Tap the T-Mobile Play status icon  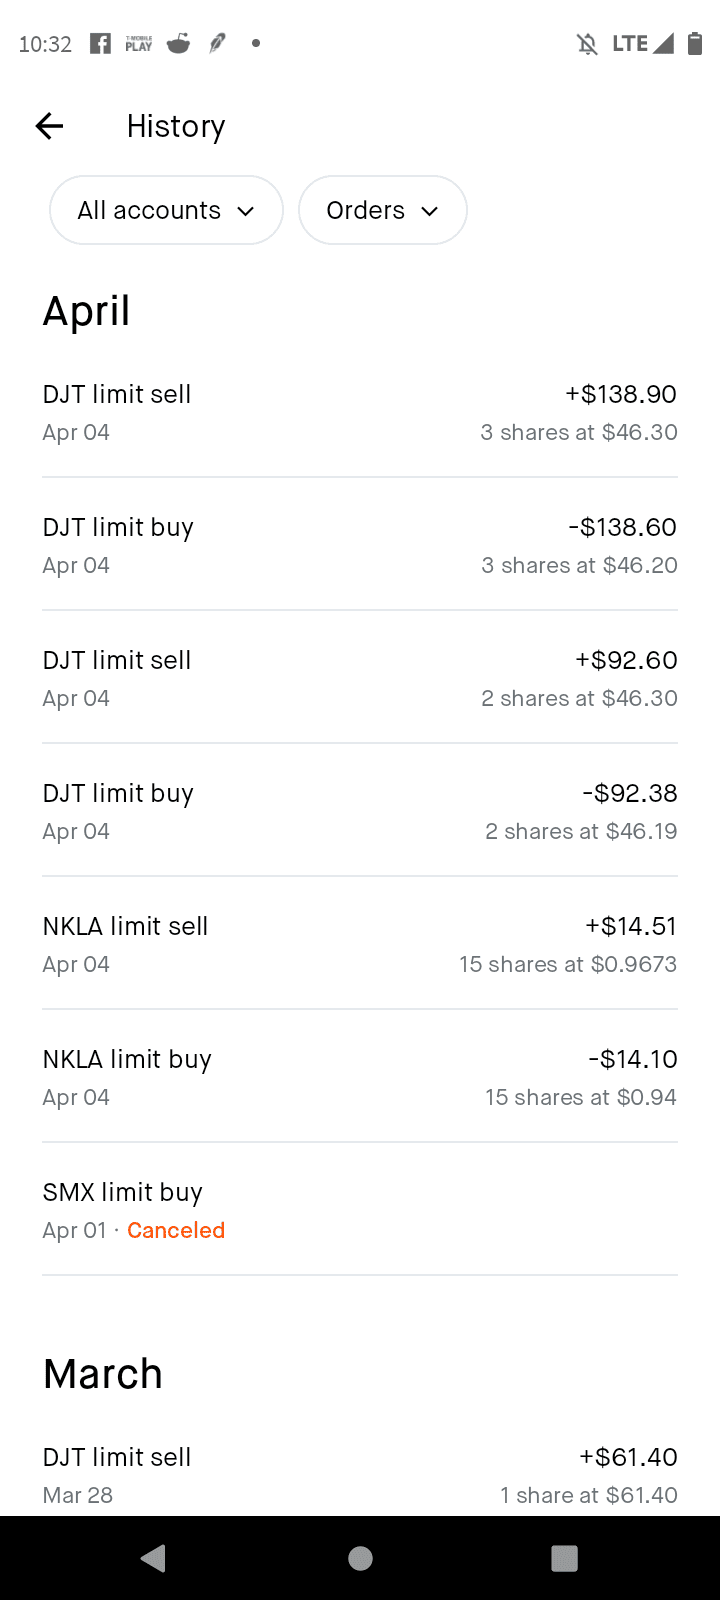click(139, 43)
